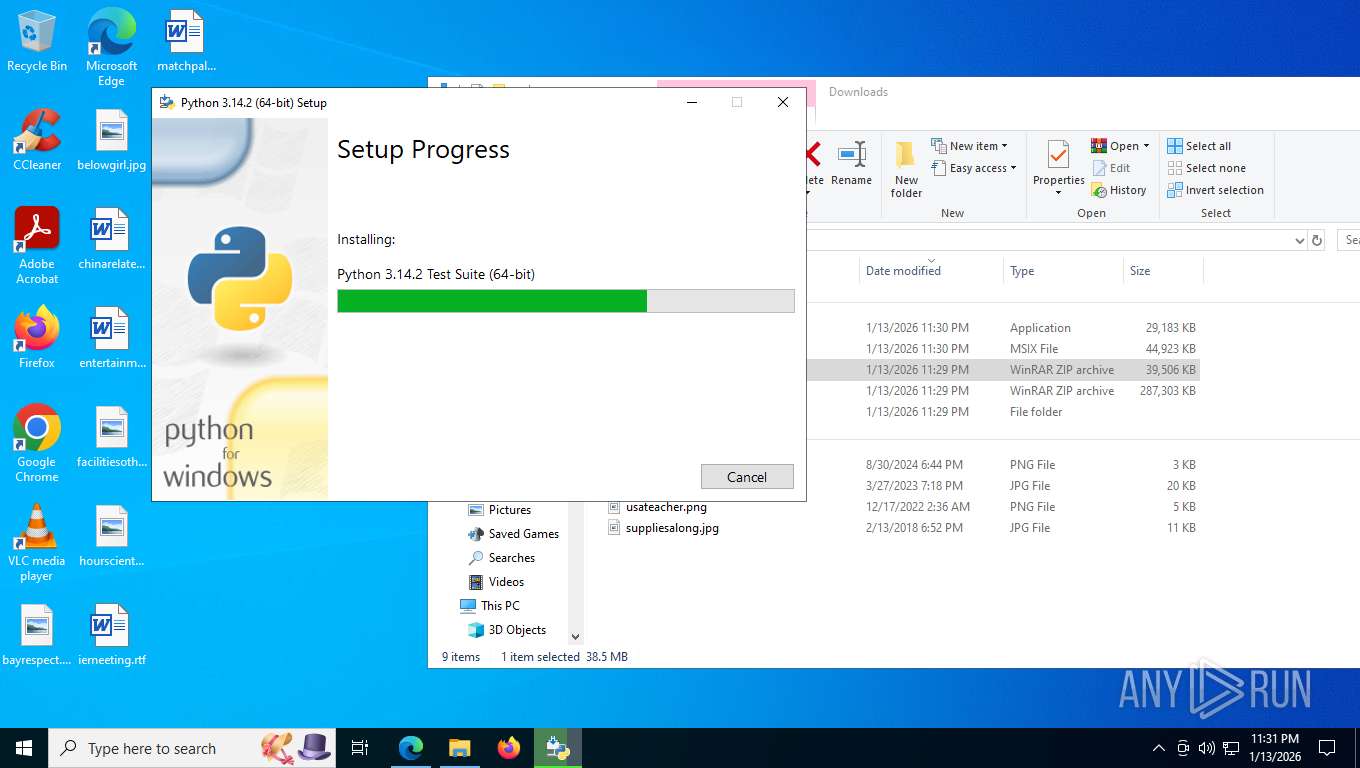
Task: Open the matchpal Word document icon
Action: point(186,41)
